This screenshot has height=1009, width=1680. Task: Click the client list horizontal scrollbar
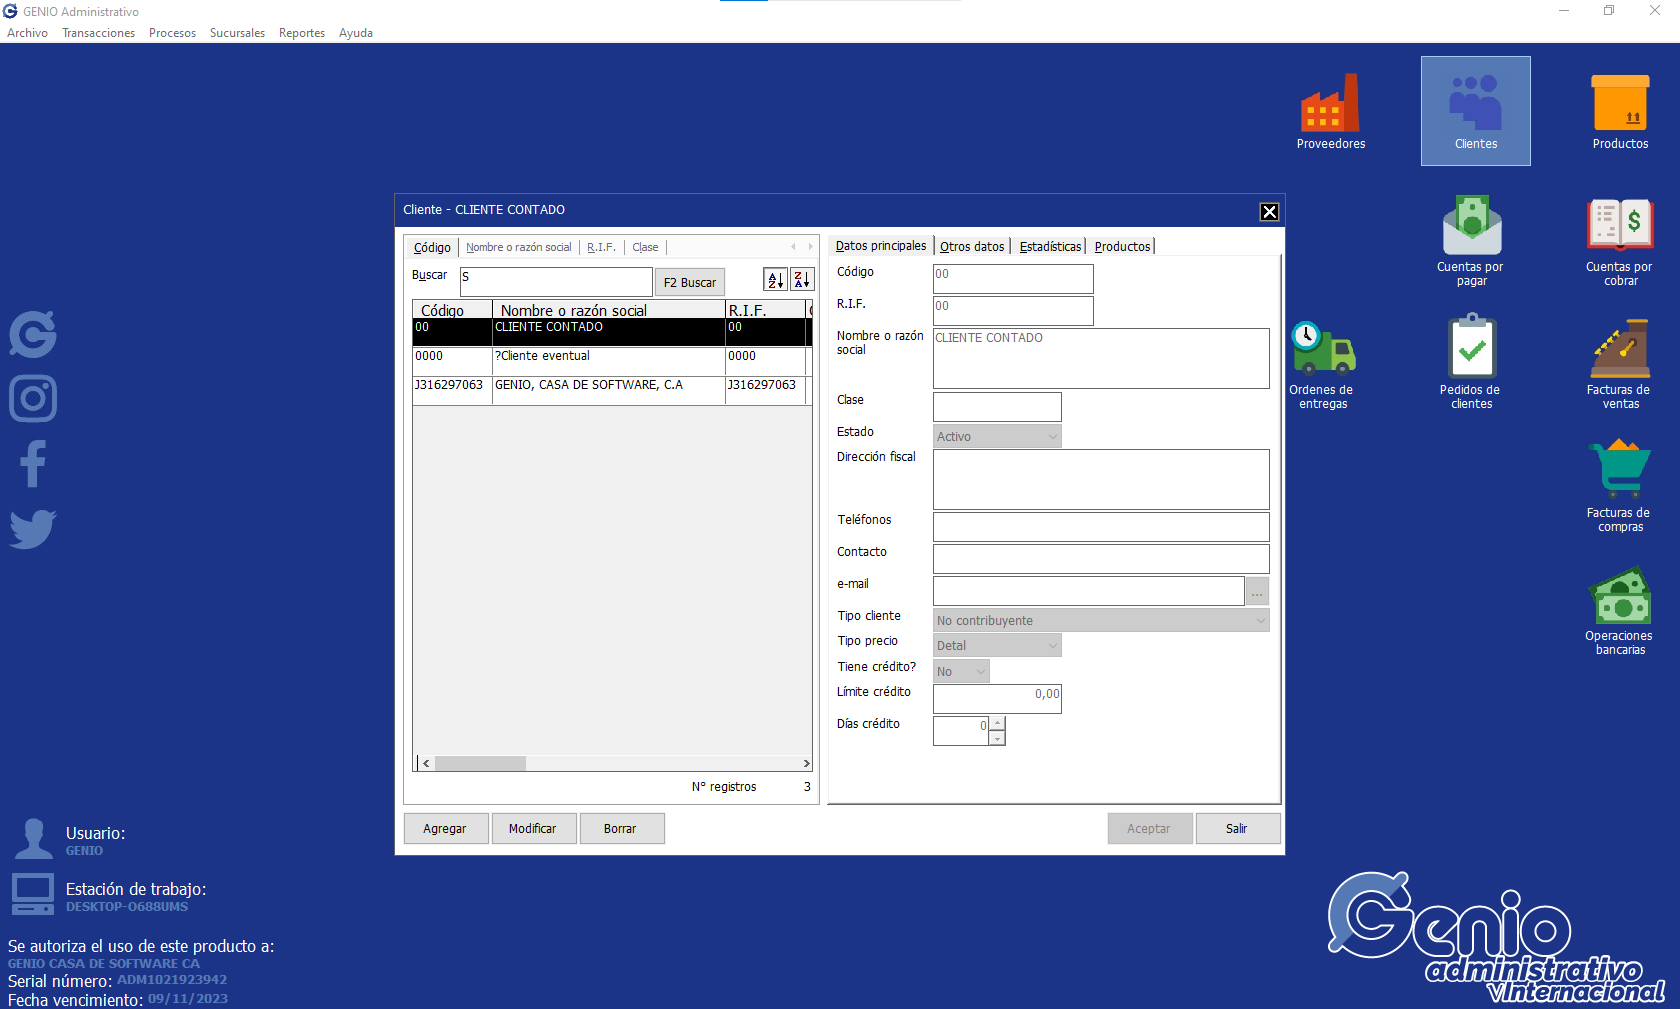click(x=615, y=764)
